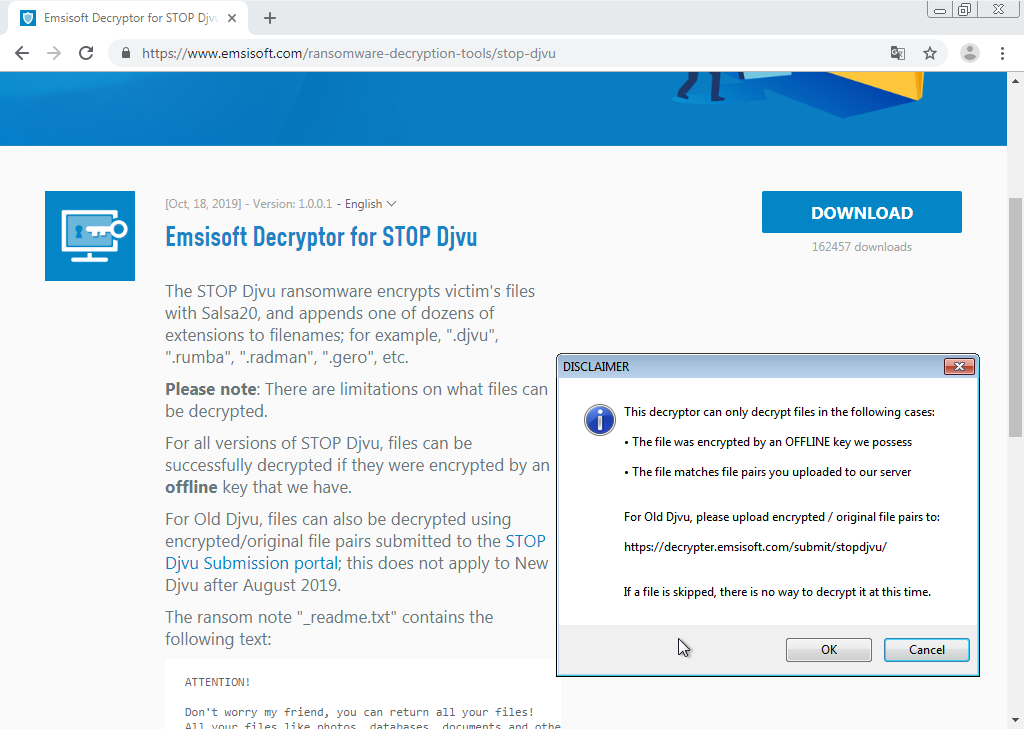Click the browser forward arrow
Screen dimensions: 1024x729
tap(54, 53)
